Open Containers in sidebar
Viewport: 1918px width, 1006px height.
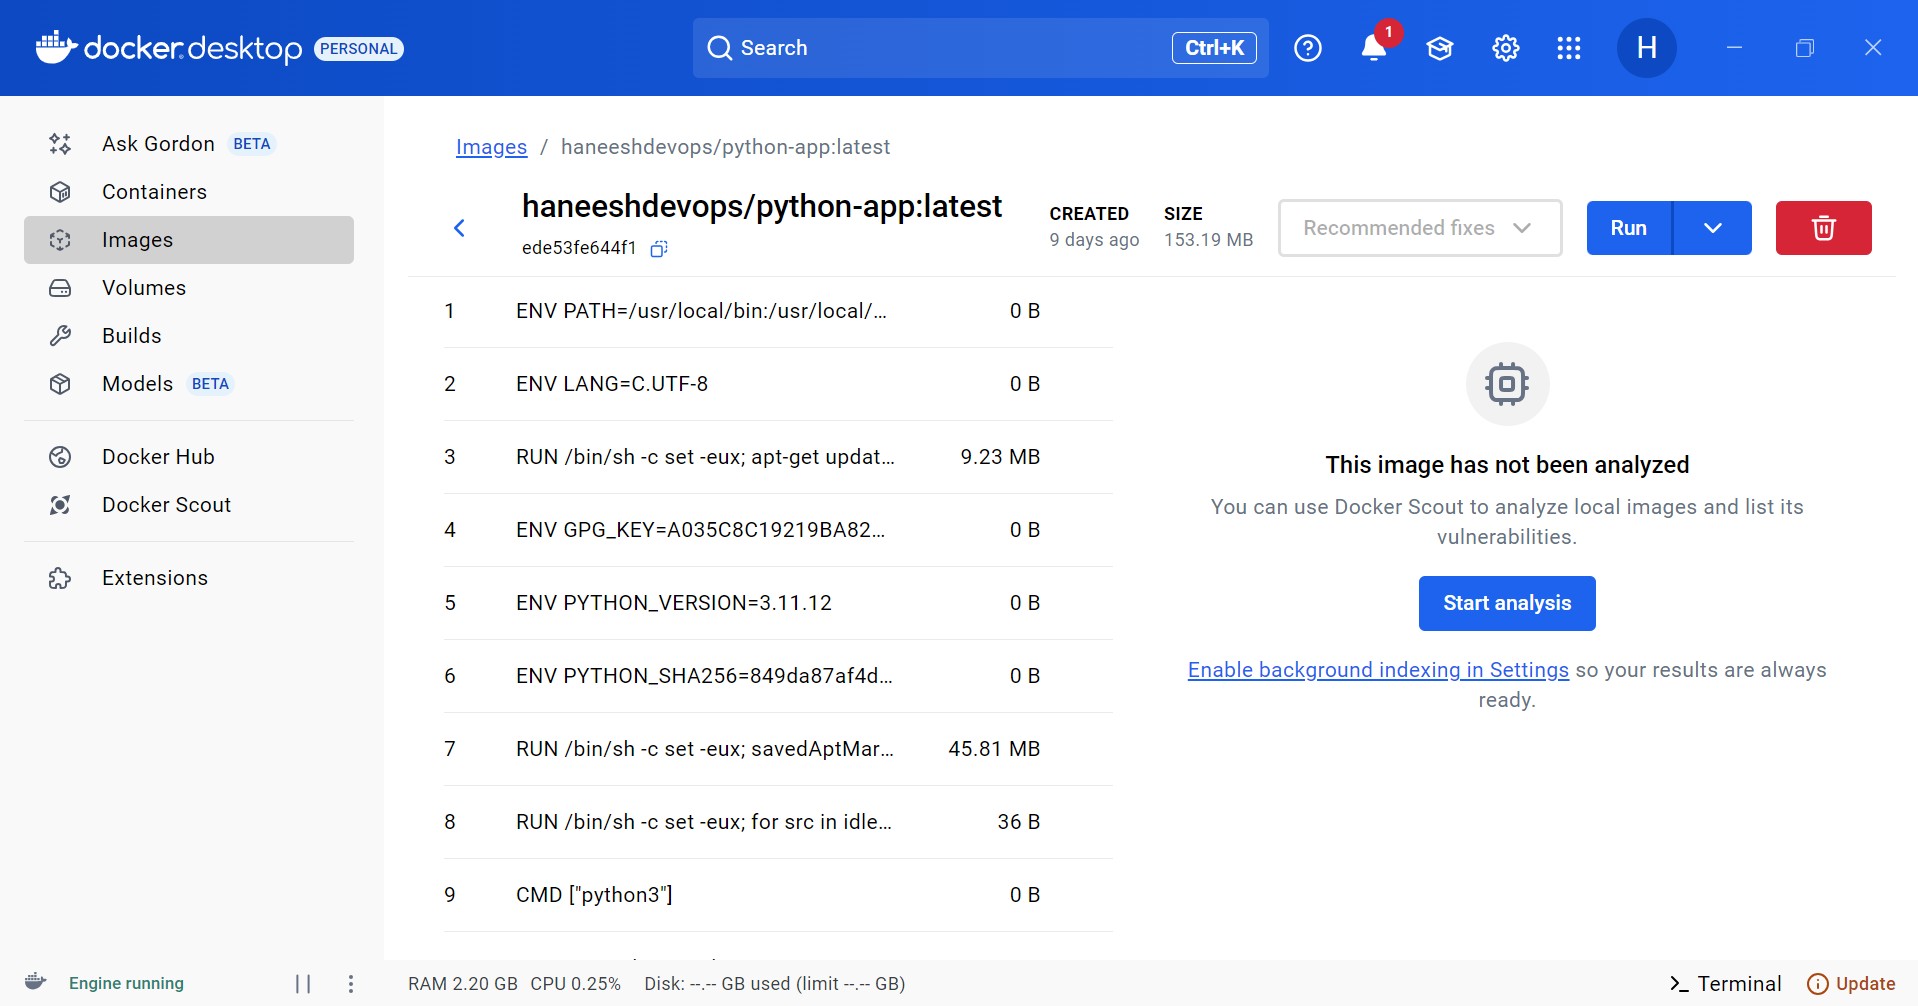click(x=189, y=192)
